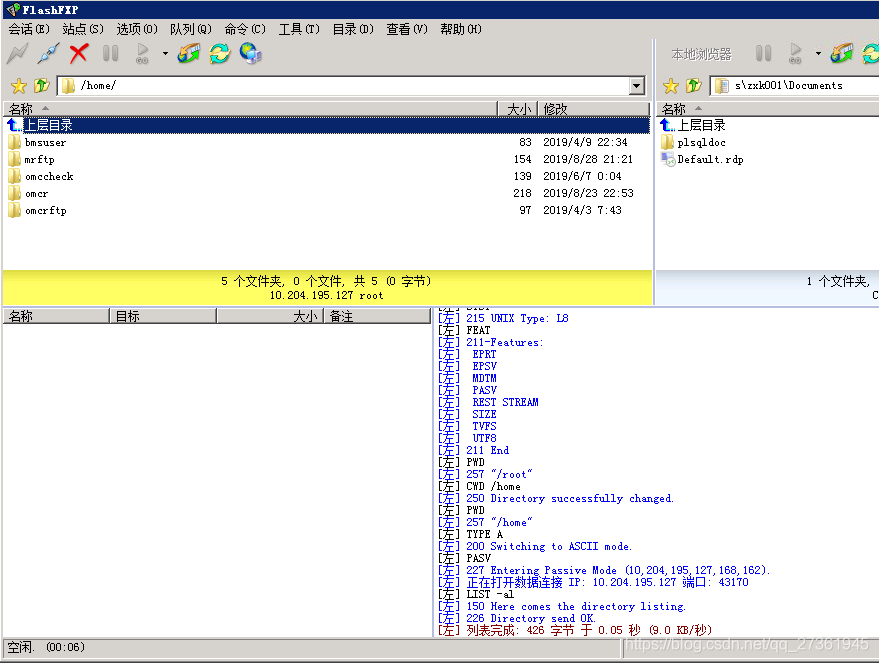
Task: Open the 队列 menu
Action: point(191,29)
